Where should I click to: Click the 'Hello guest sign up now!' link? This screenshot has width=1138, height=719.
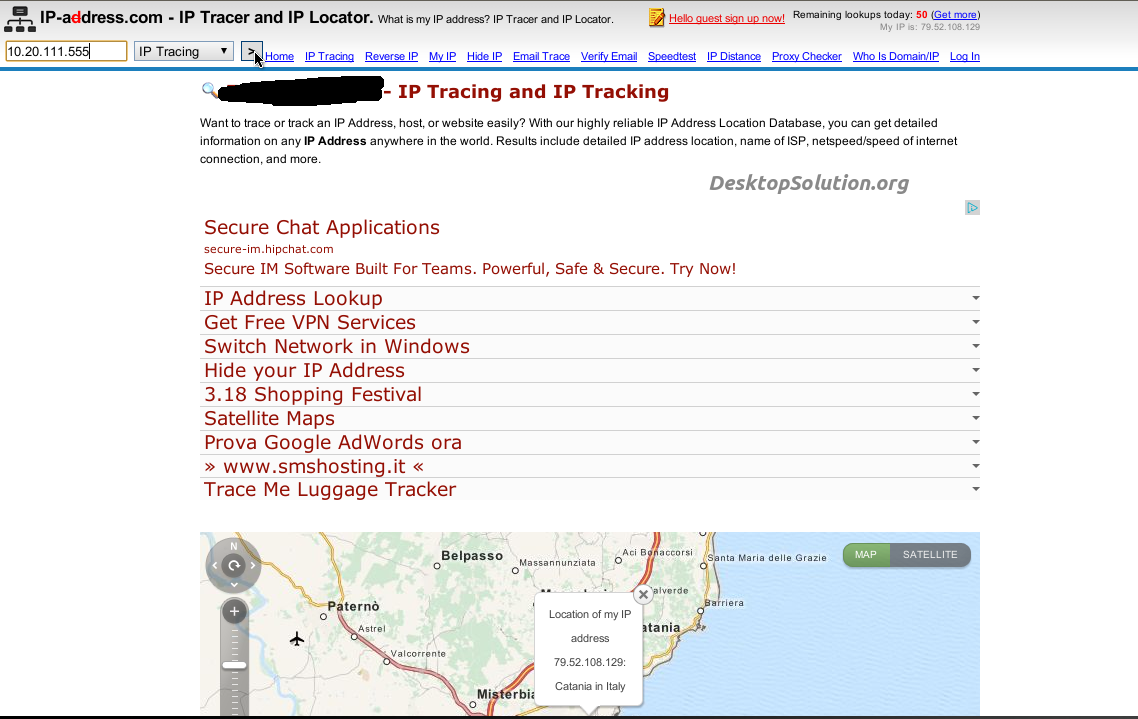pyautogui.click(x=726, y=18)
